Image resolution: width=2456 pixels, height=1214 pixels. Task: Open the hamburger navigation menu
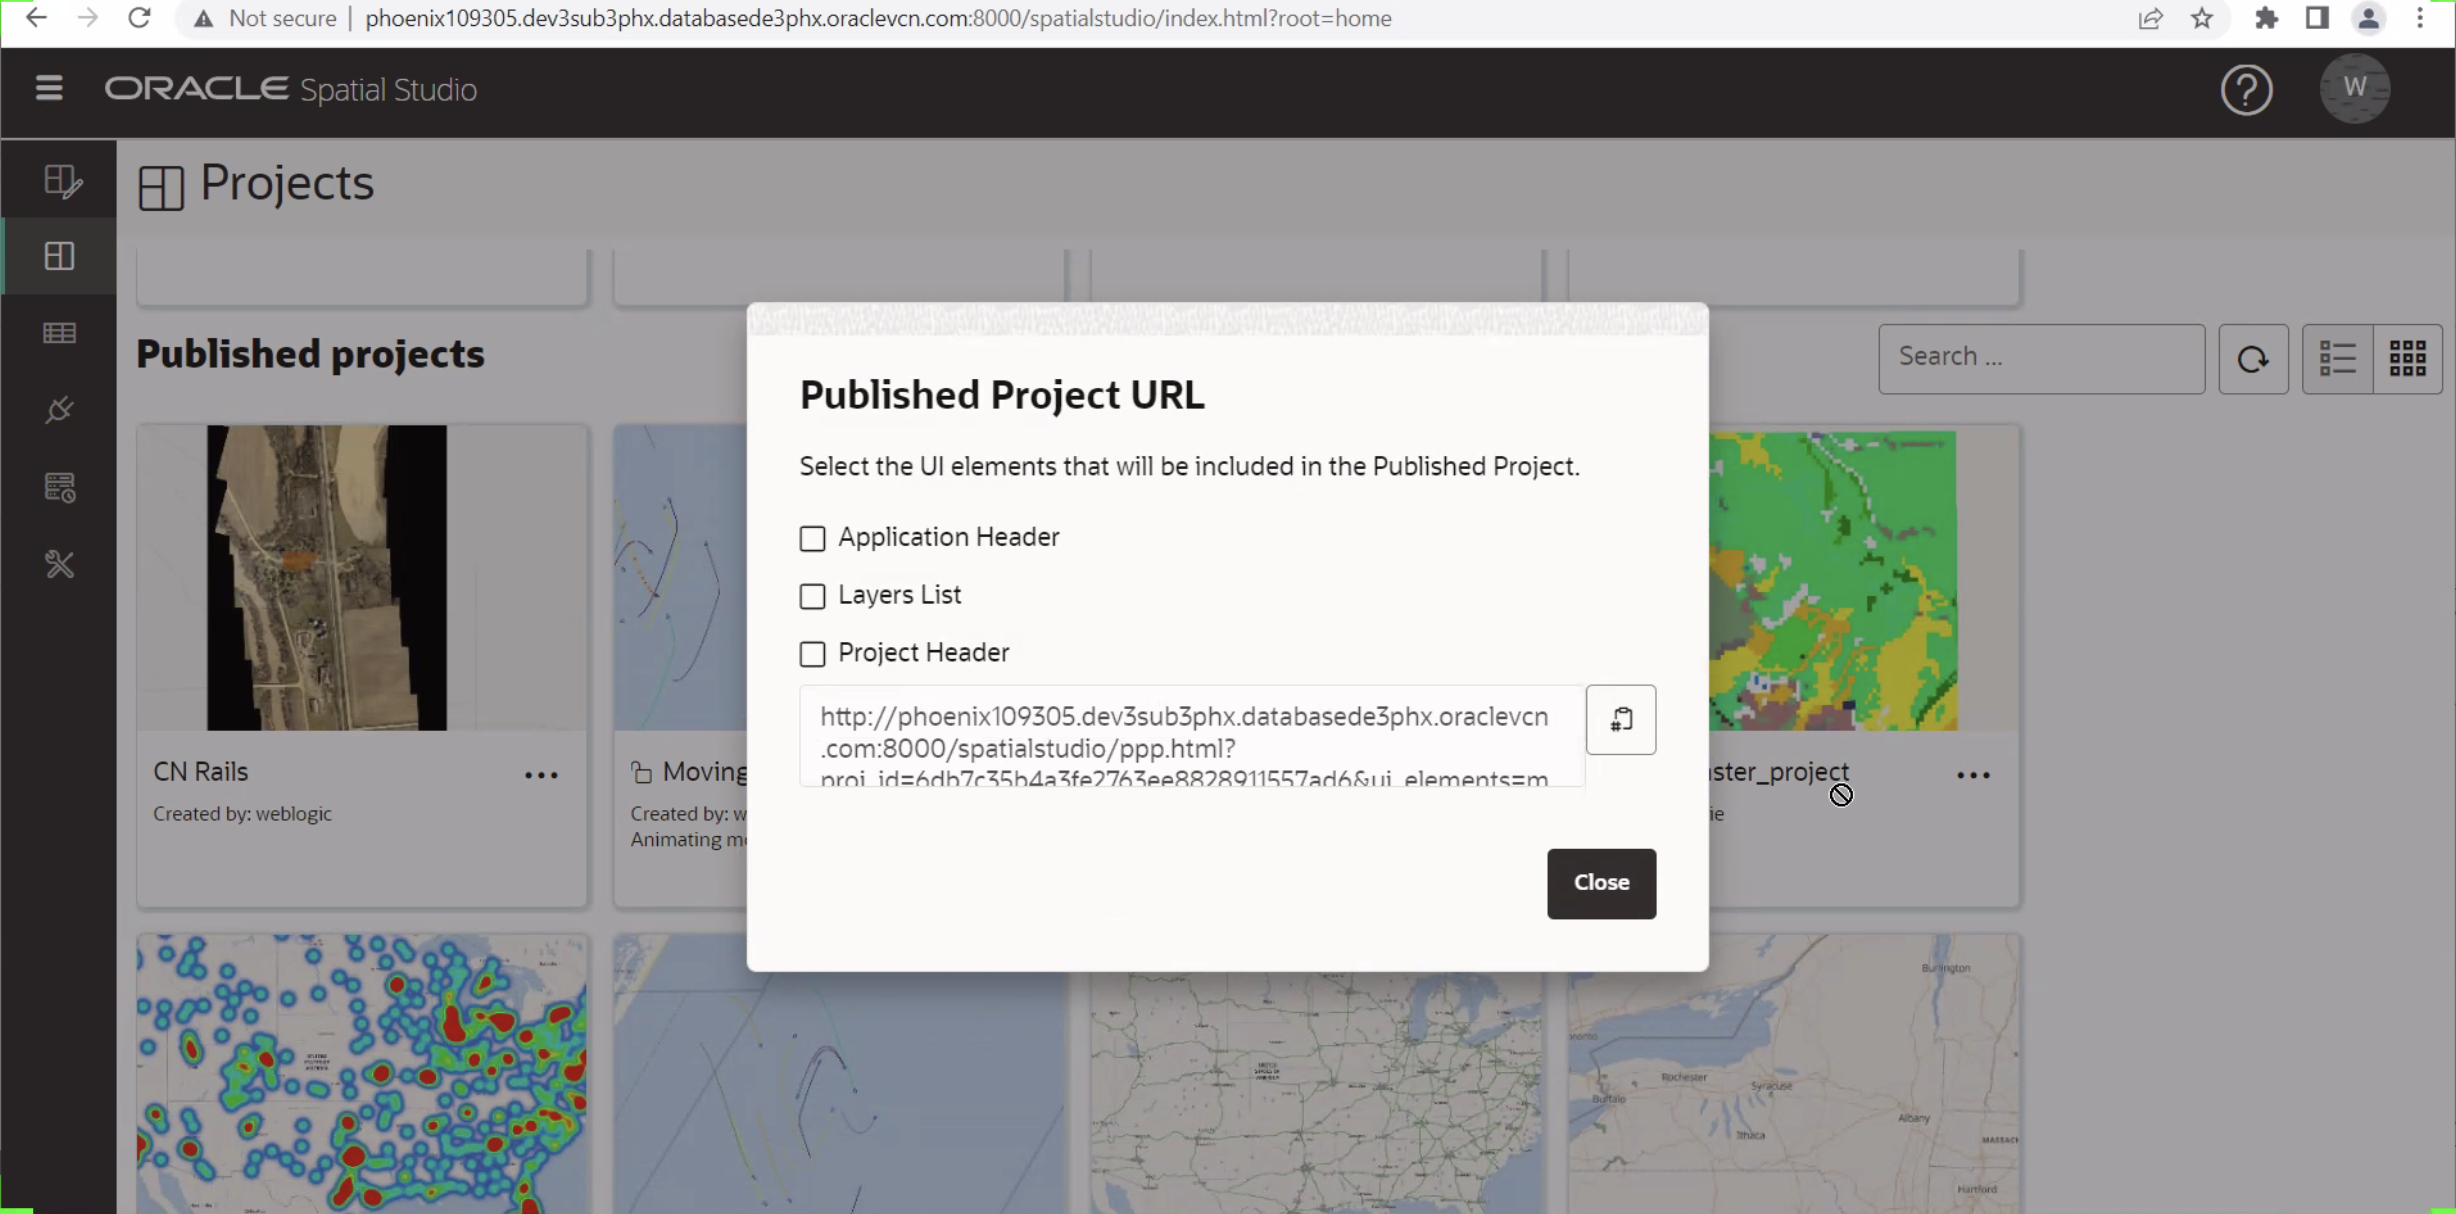coord(48,89)
